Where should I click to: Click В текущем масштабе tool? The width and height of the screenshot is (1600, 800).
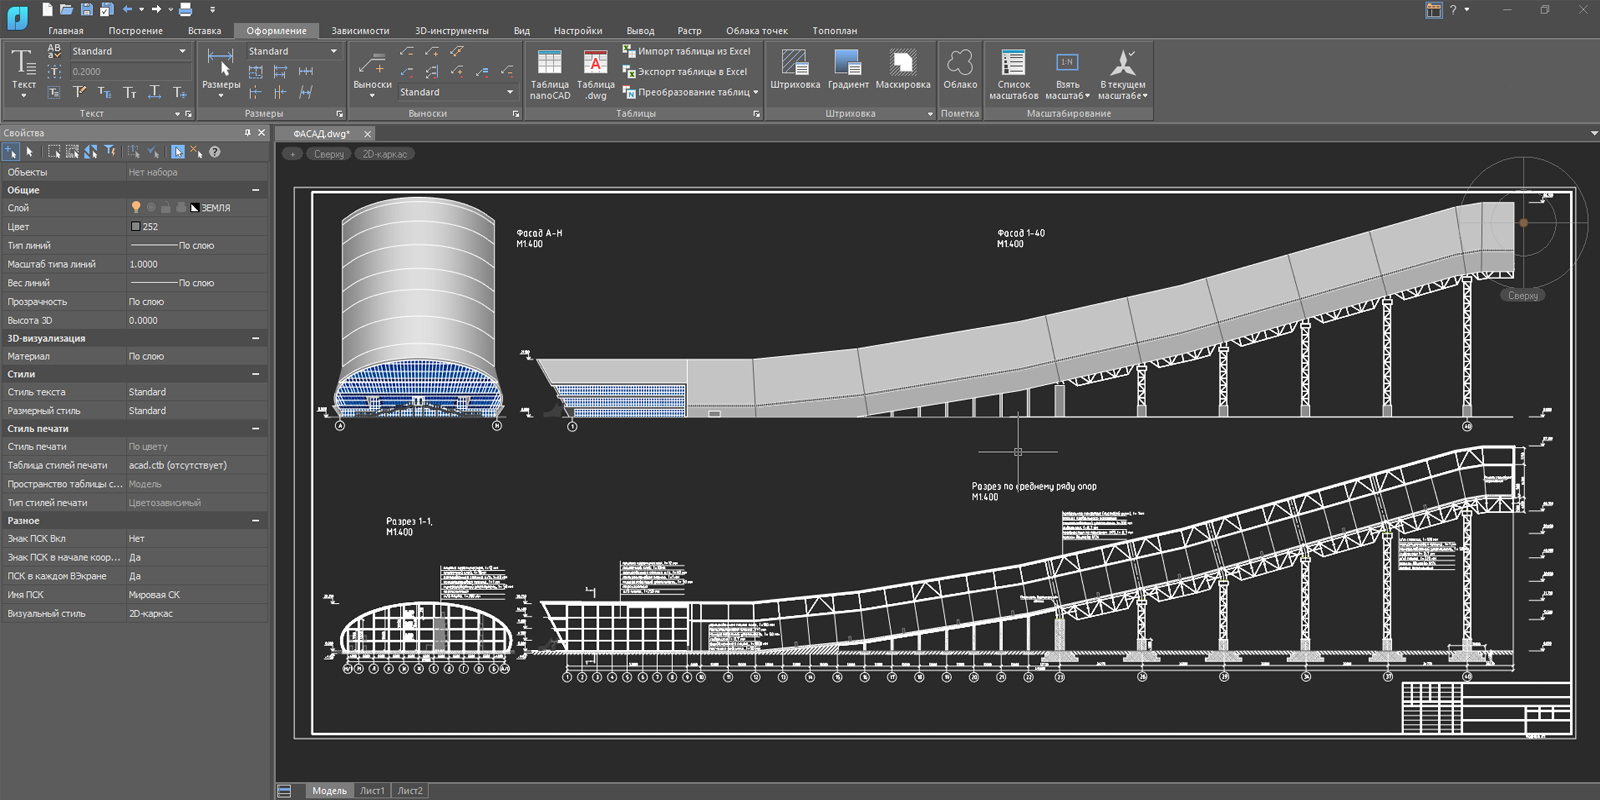pos(1123,74)
